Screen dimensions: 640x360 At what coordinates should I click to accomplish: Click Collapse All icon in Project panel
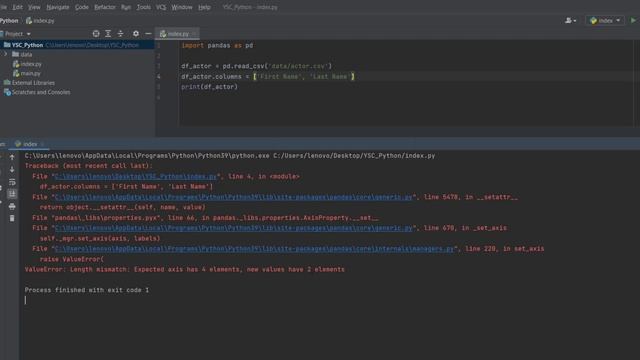[x=120, y=33]
